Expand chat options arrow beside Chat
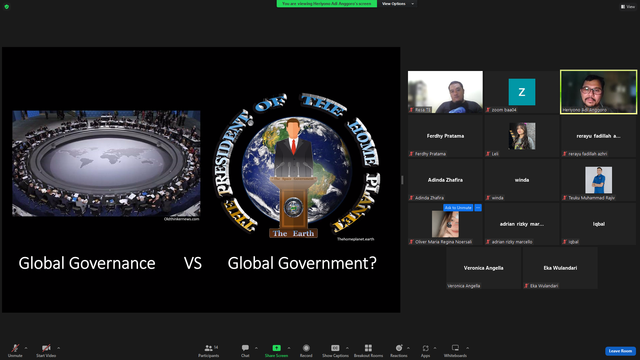 point(256,348)
